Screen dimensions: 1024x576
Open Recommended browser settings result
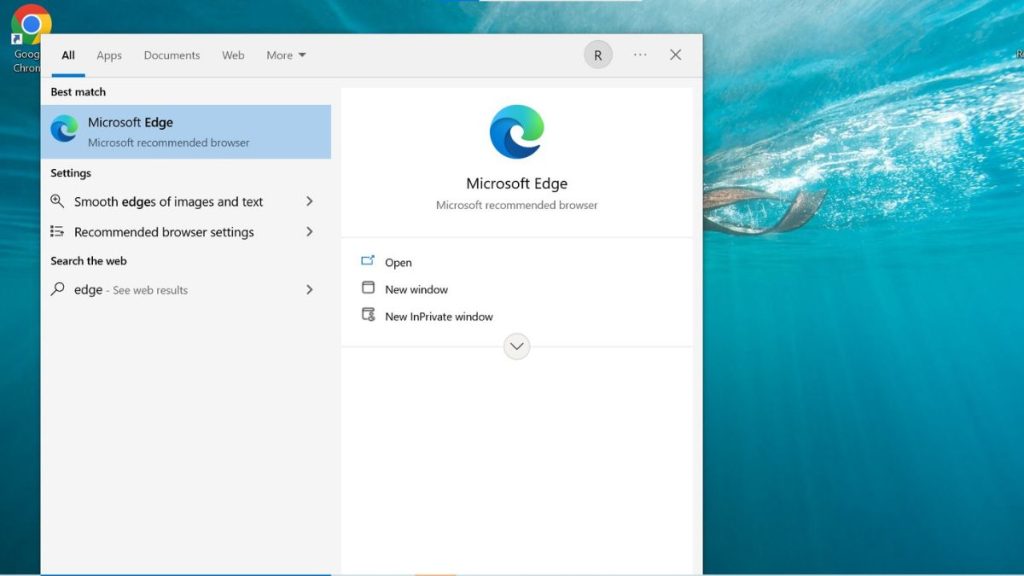pos(164,232)
